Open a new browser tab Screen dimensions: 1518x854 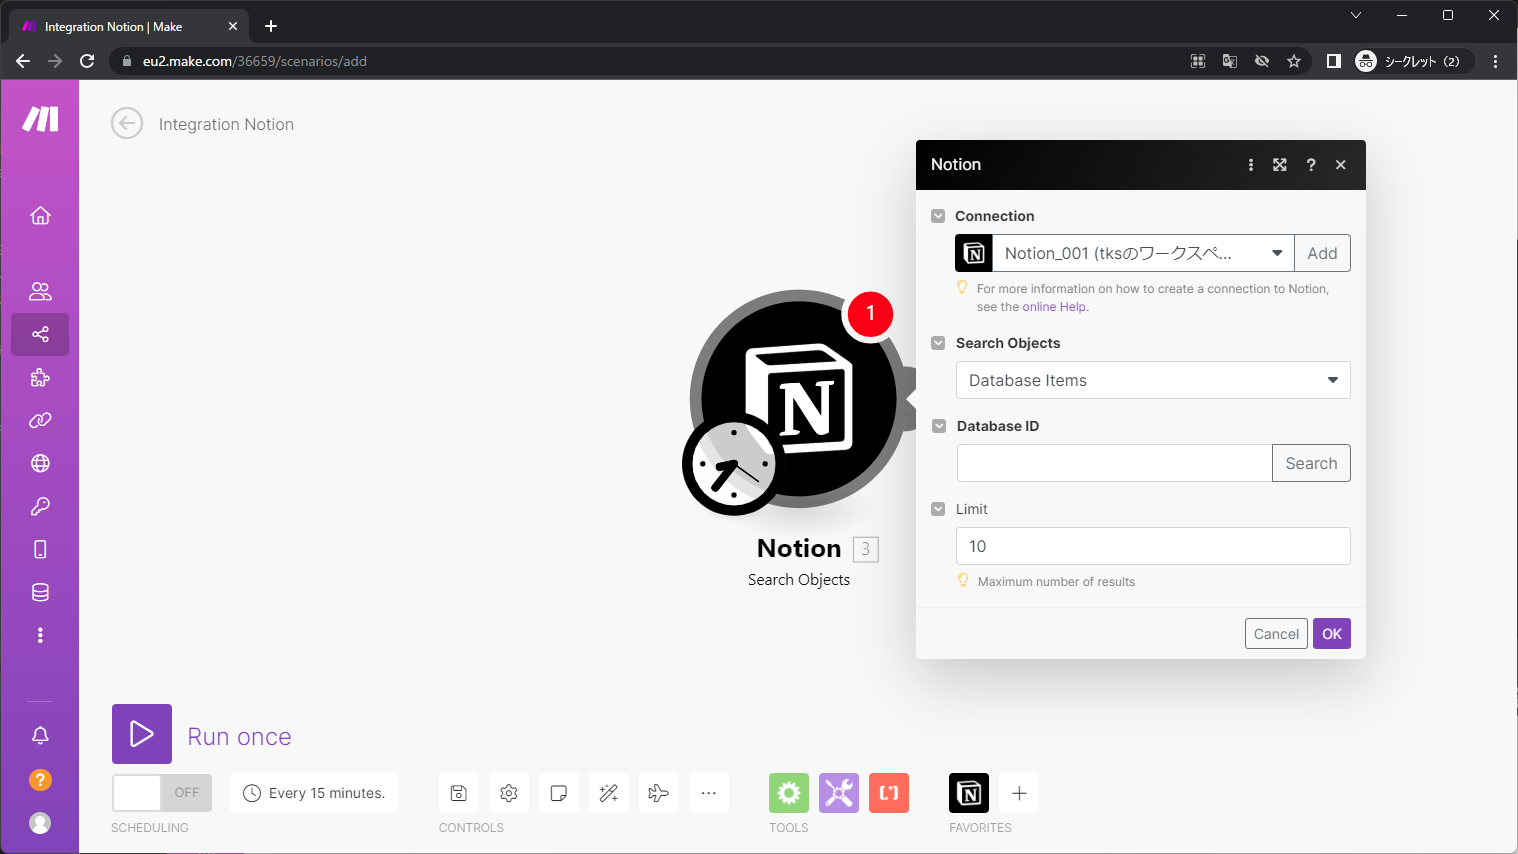tap(271, 27)
